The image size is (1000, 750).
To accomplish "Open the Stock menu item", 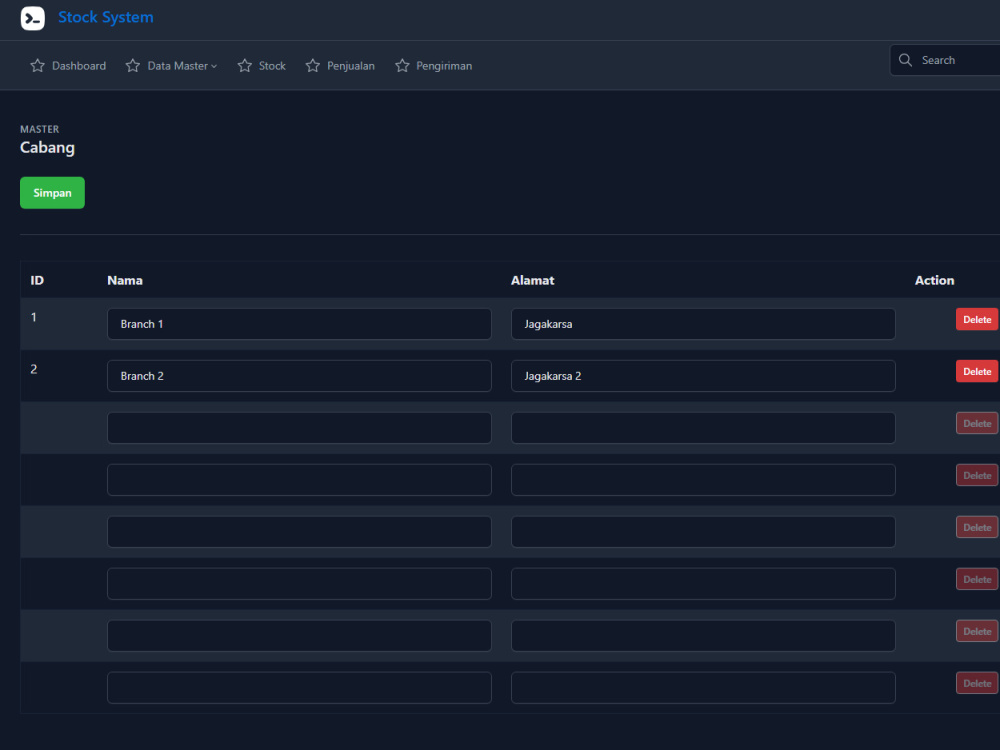I will (261, 66).
